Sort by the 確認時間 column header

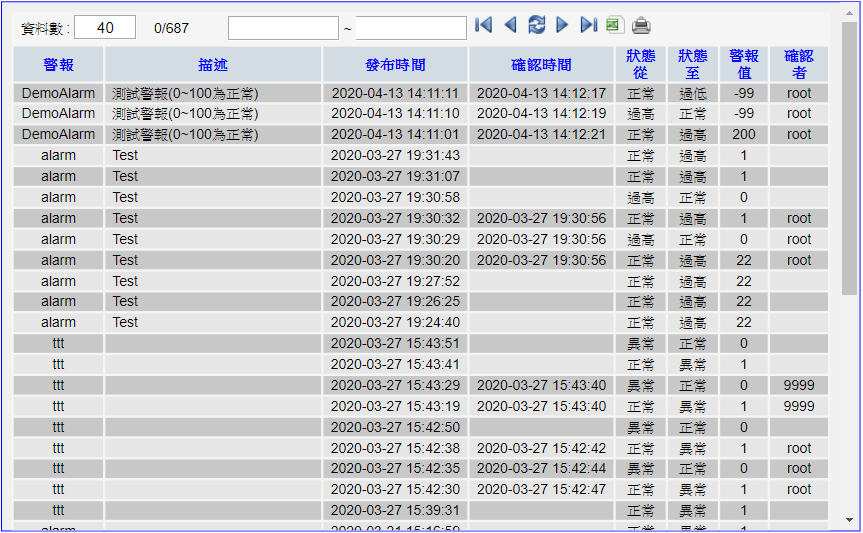click(541, 65)
